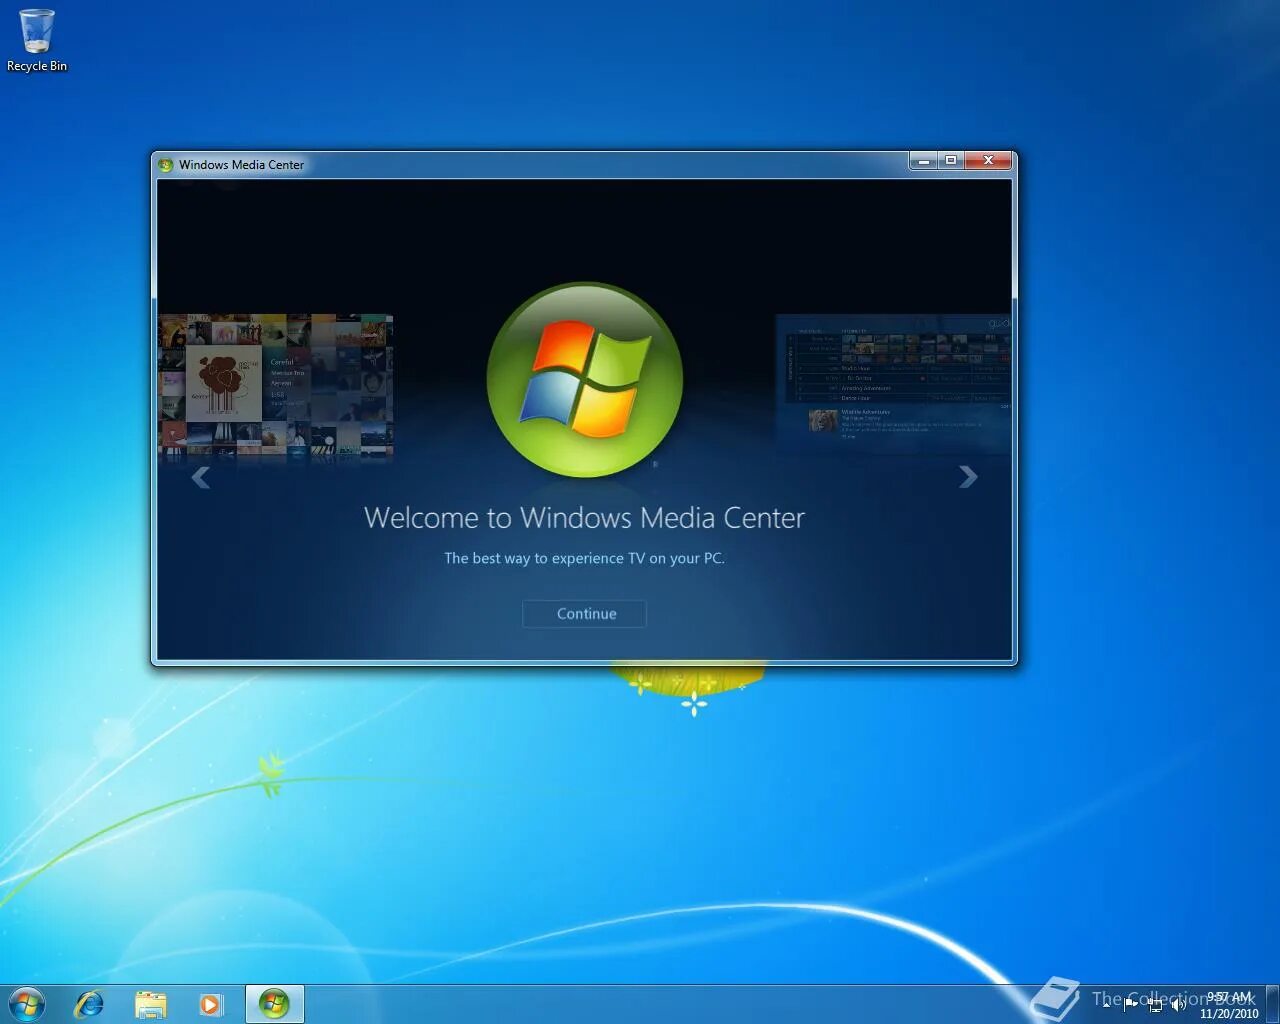
Task: Click the large green Media Center logo
Action: coord(585,380)
